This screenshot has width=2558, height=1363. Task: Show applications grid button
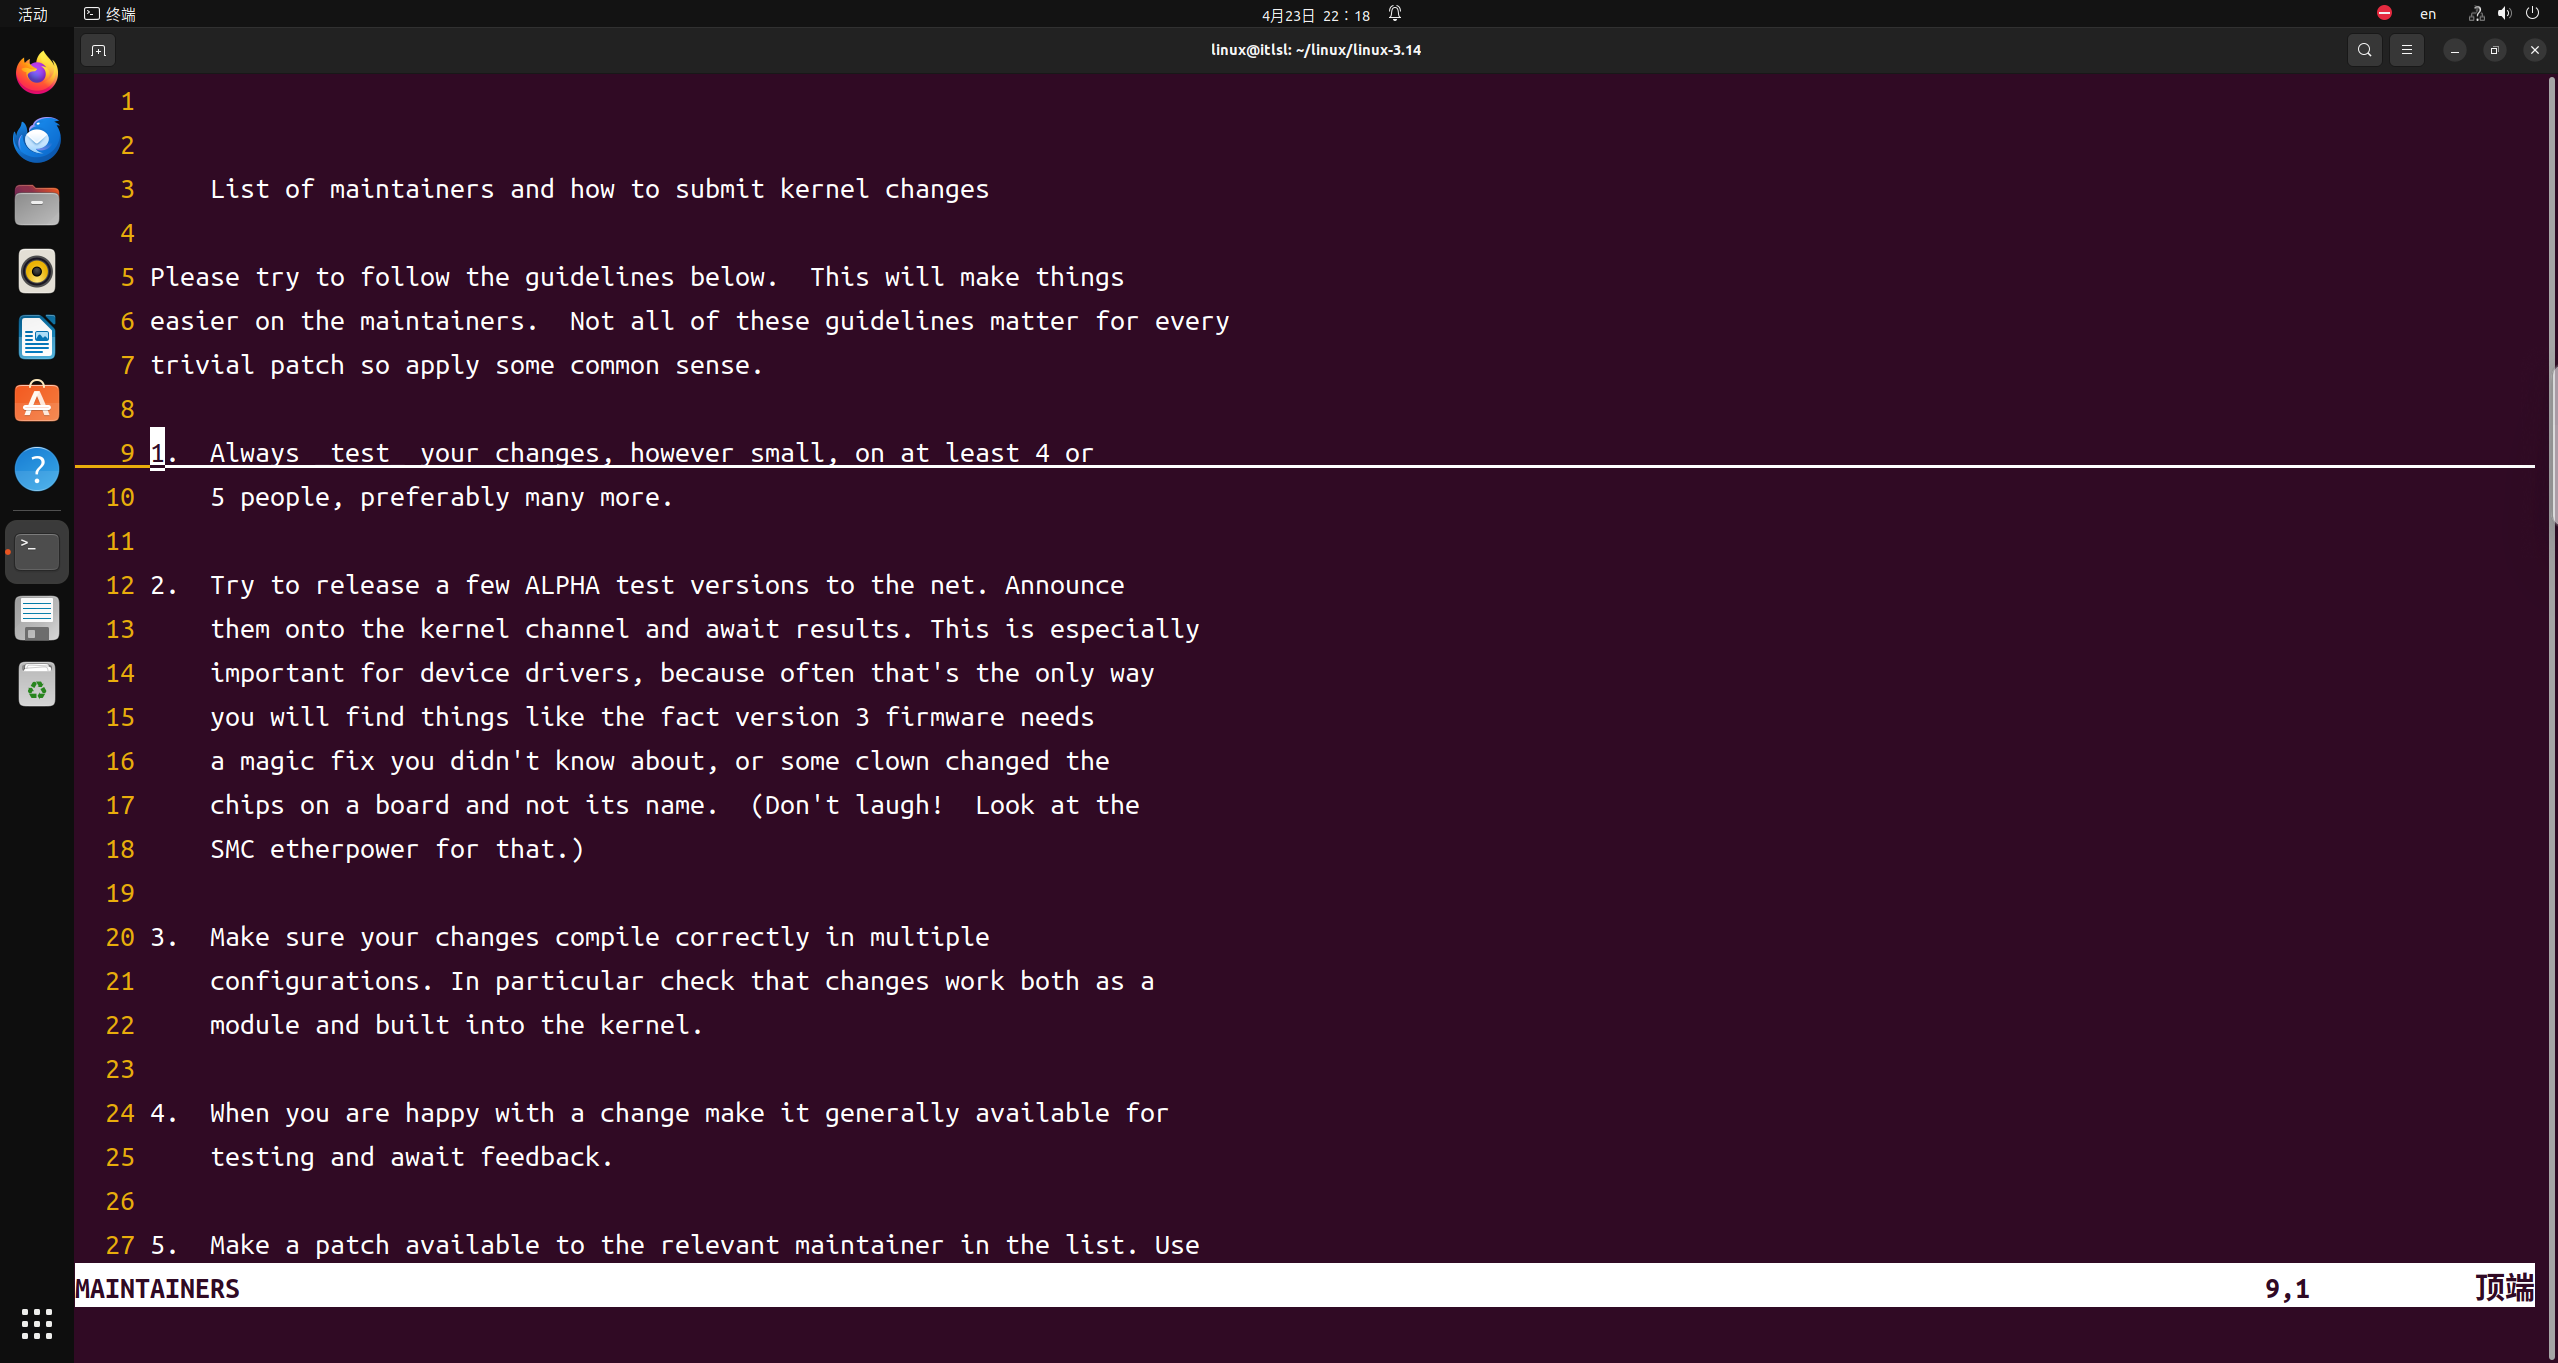pyautogui.click(x=37, y=1323)
